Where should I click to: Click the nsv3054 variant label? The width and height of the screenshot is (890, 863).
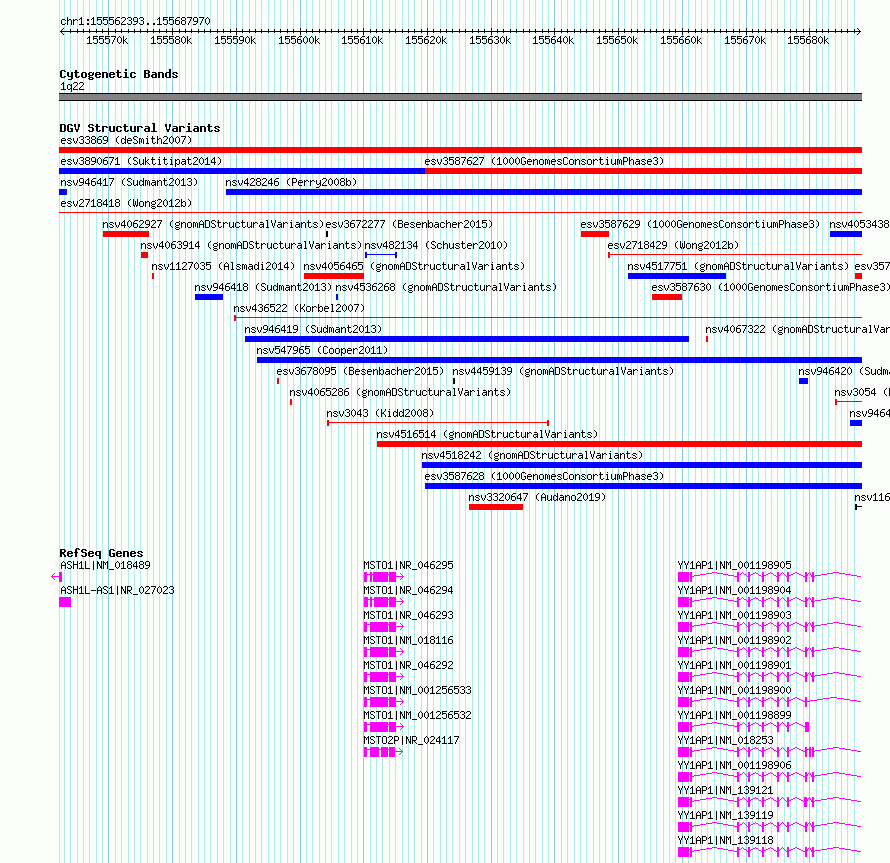coord(861,392)
